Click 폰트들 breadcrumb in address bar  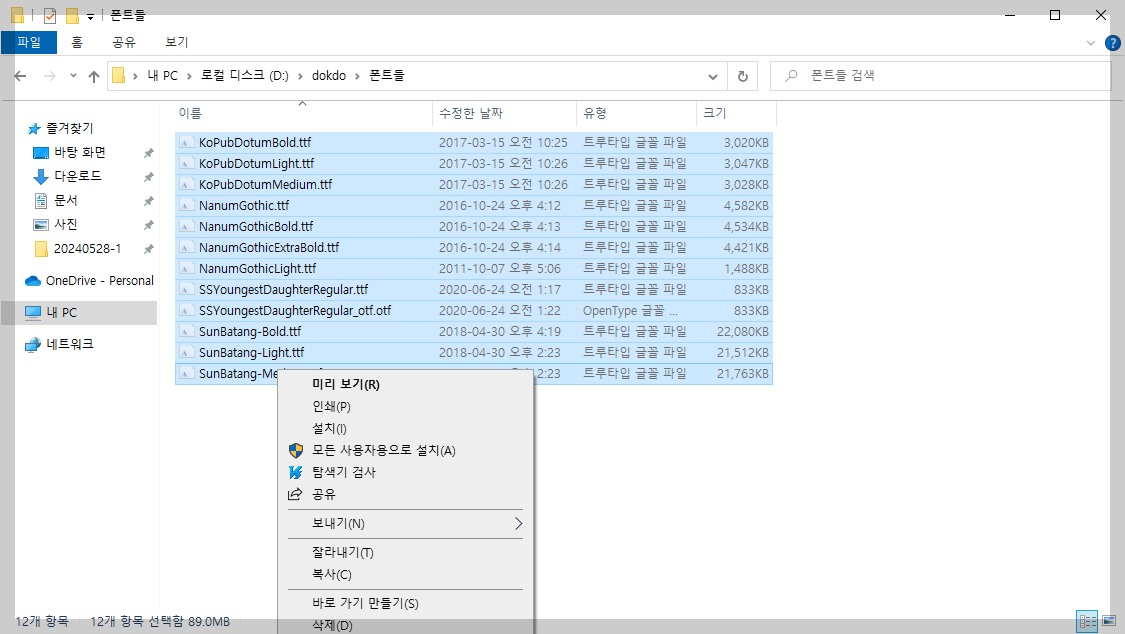coord(387,75)
